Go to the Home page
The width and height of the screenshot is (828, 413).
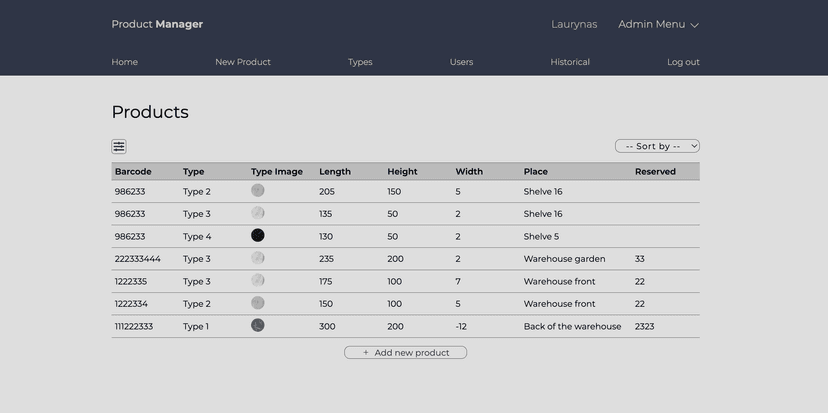point(125,62)
